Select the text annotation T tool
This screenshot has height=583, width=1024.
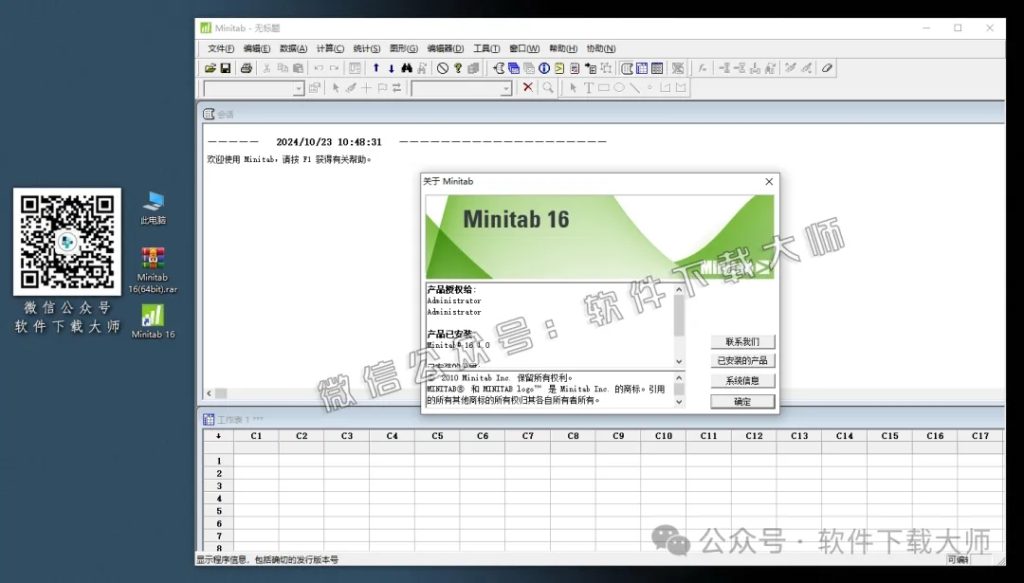[x=588, y=88]
